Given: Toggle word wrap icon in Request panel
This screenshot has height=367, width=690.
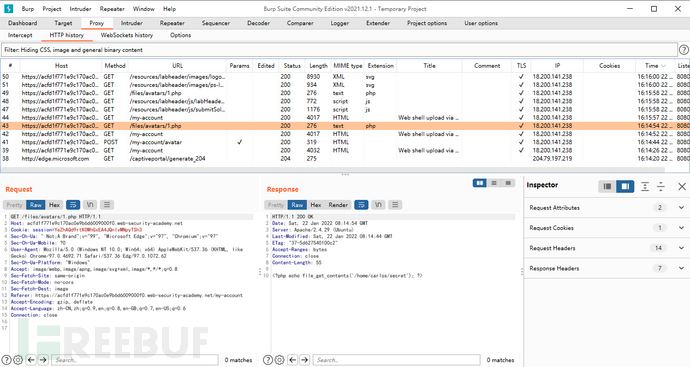Looking at the screenshot, I should click(x=73, y=205).
